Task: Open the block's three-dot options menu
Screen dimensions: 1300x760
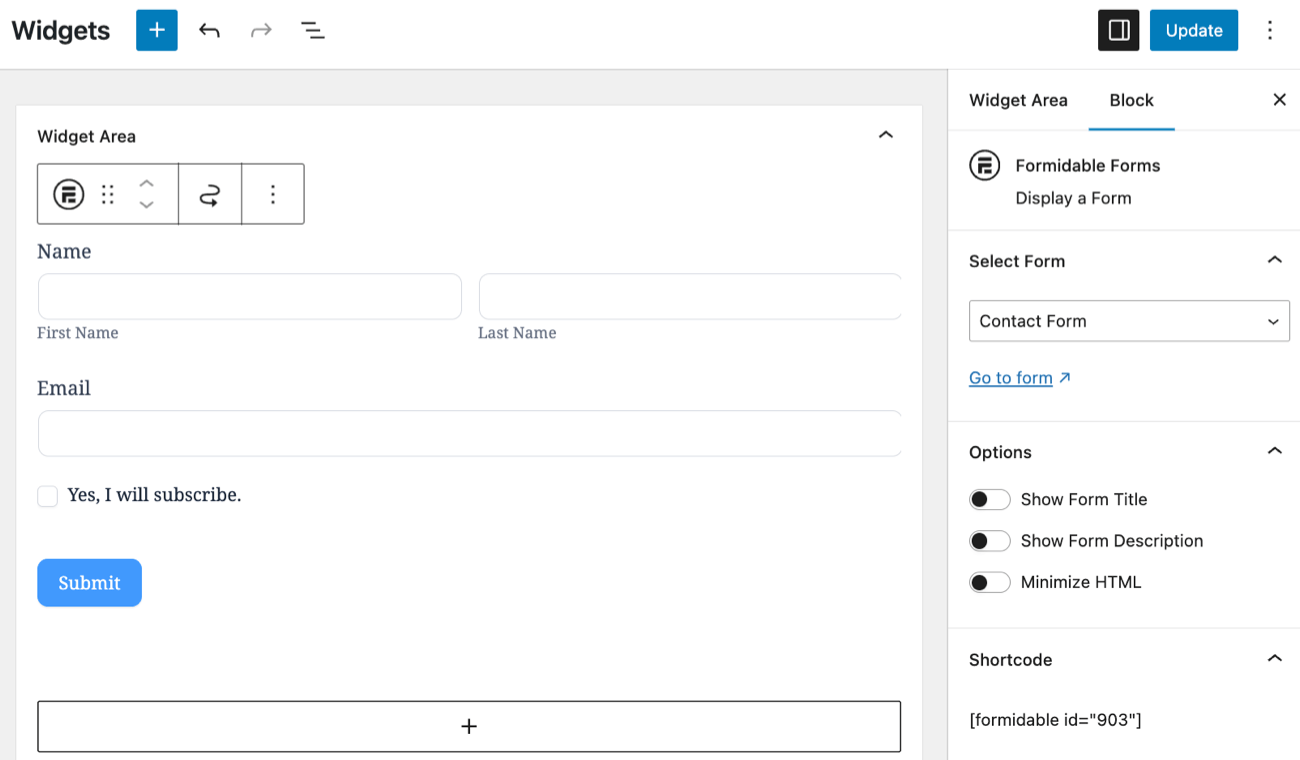Action: coord(273,193)
